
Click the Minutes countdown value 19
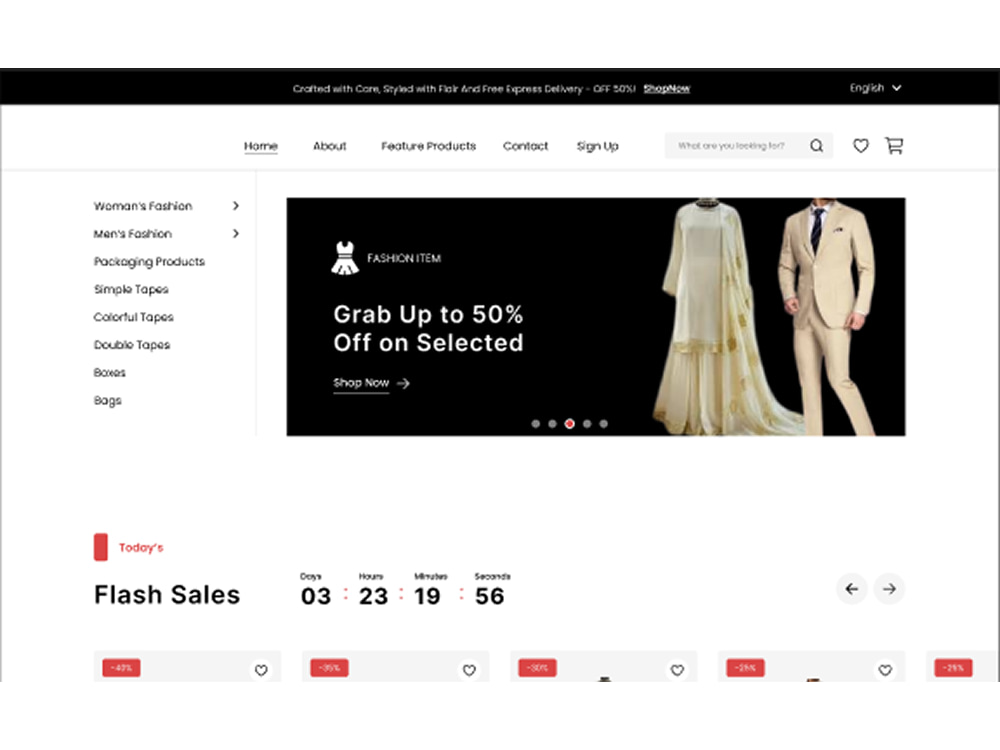[x=427, y=596]
